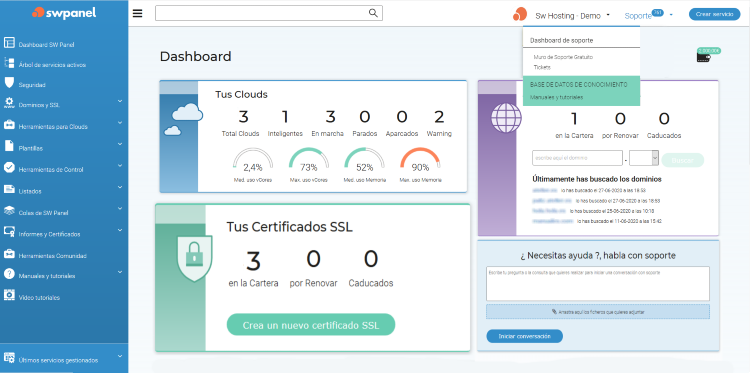Expand the Listados chevron

point(120,187)
